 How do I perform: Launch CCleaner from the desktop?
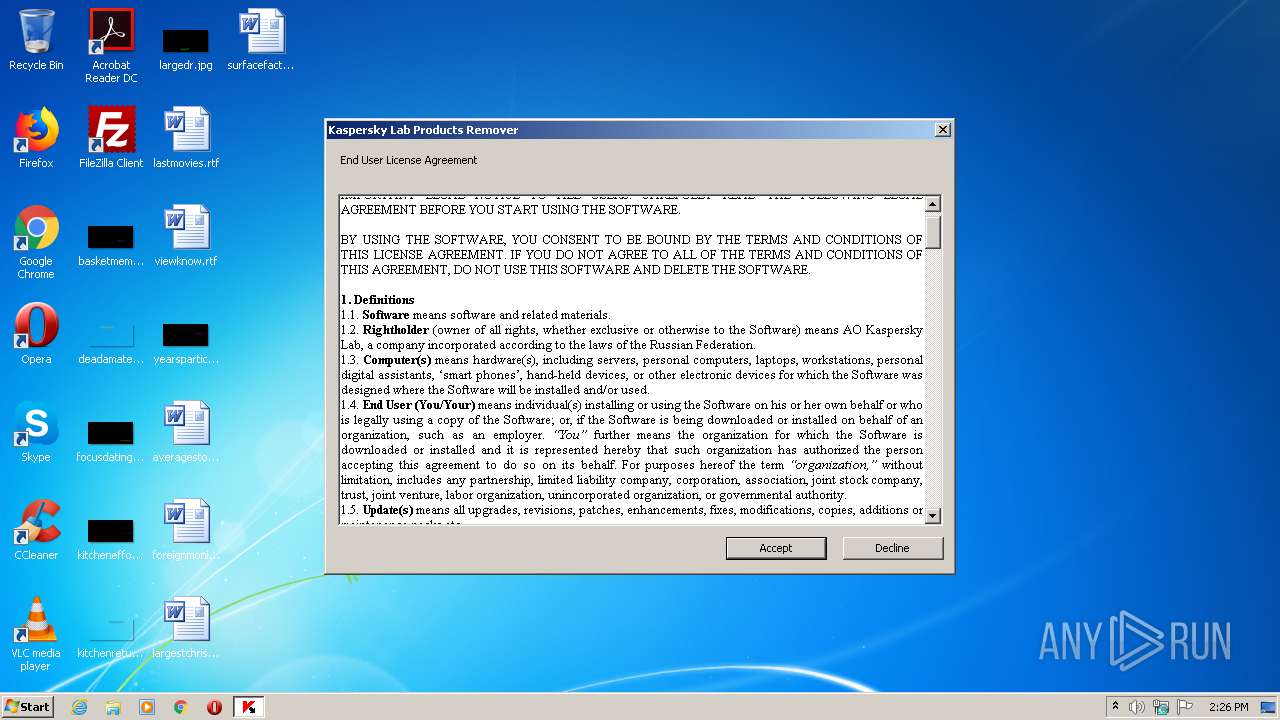36,530
